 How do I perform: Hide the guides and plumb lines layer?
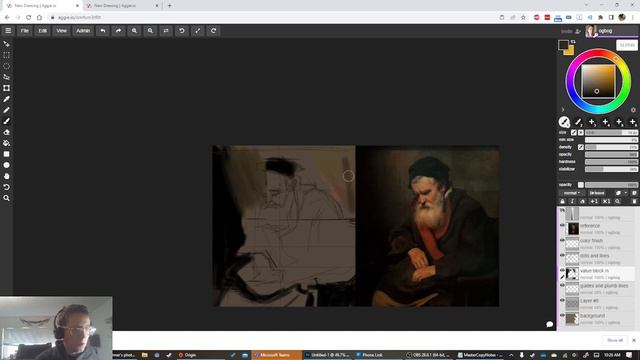pos(562,285)
